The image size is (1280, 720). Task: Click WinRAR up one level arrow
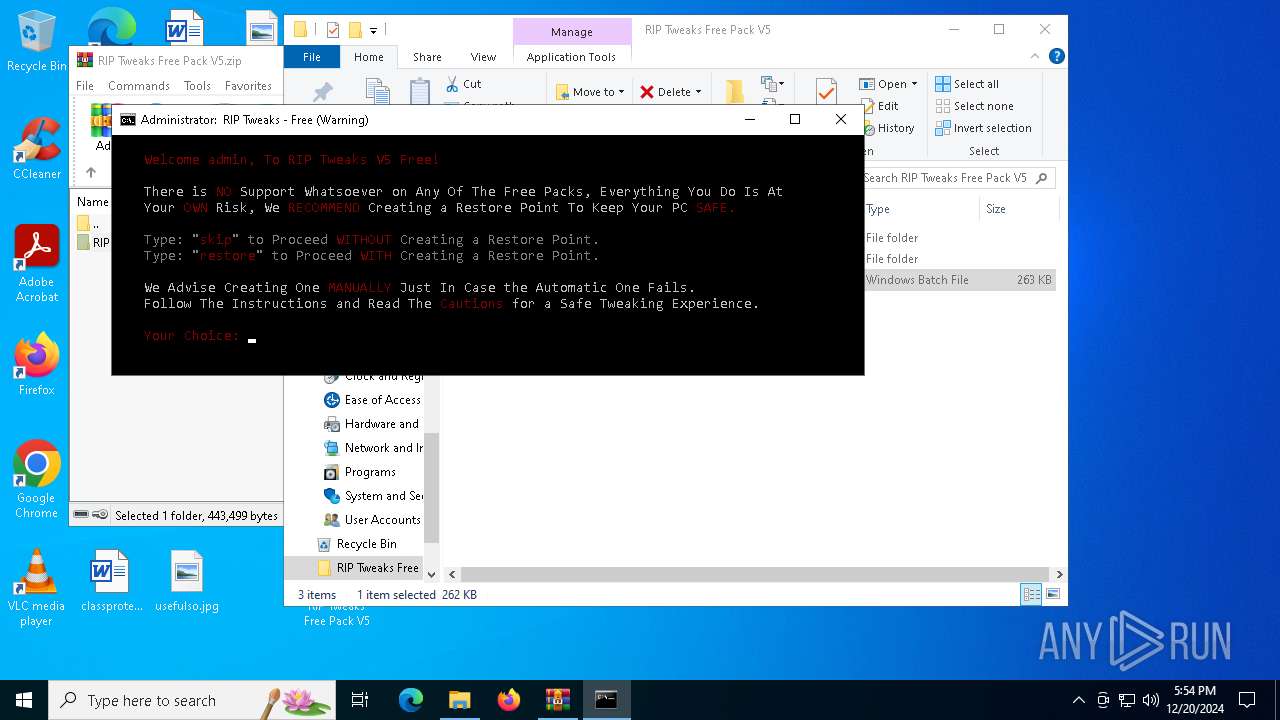[90, 173]
